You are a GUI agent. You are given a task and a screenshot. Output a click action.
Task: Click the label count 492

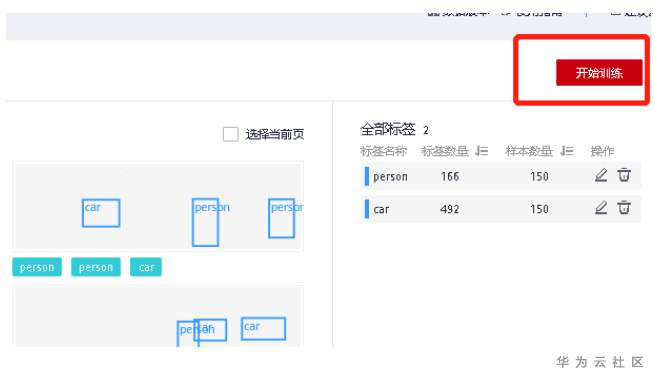point(450,209)
